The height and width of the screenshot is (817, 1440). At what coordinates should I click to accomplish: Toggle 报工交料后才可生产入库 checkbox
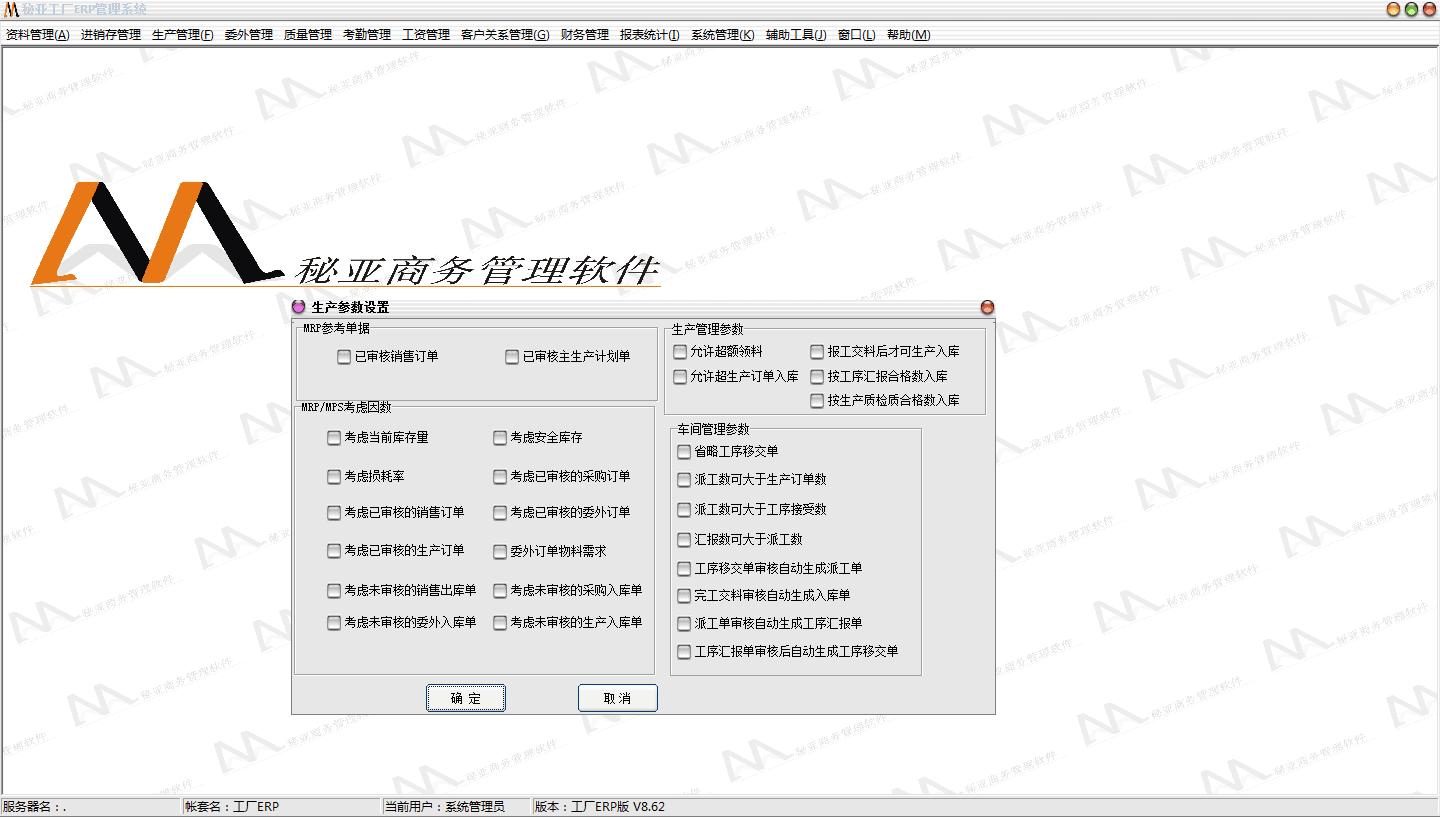click(x=817, y=351)
